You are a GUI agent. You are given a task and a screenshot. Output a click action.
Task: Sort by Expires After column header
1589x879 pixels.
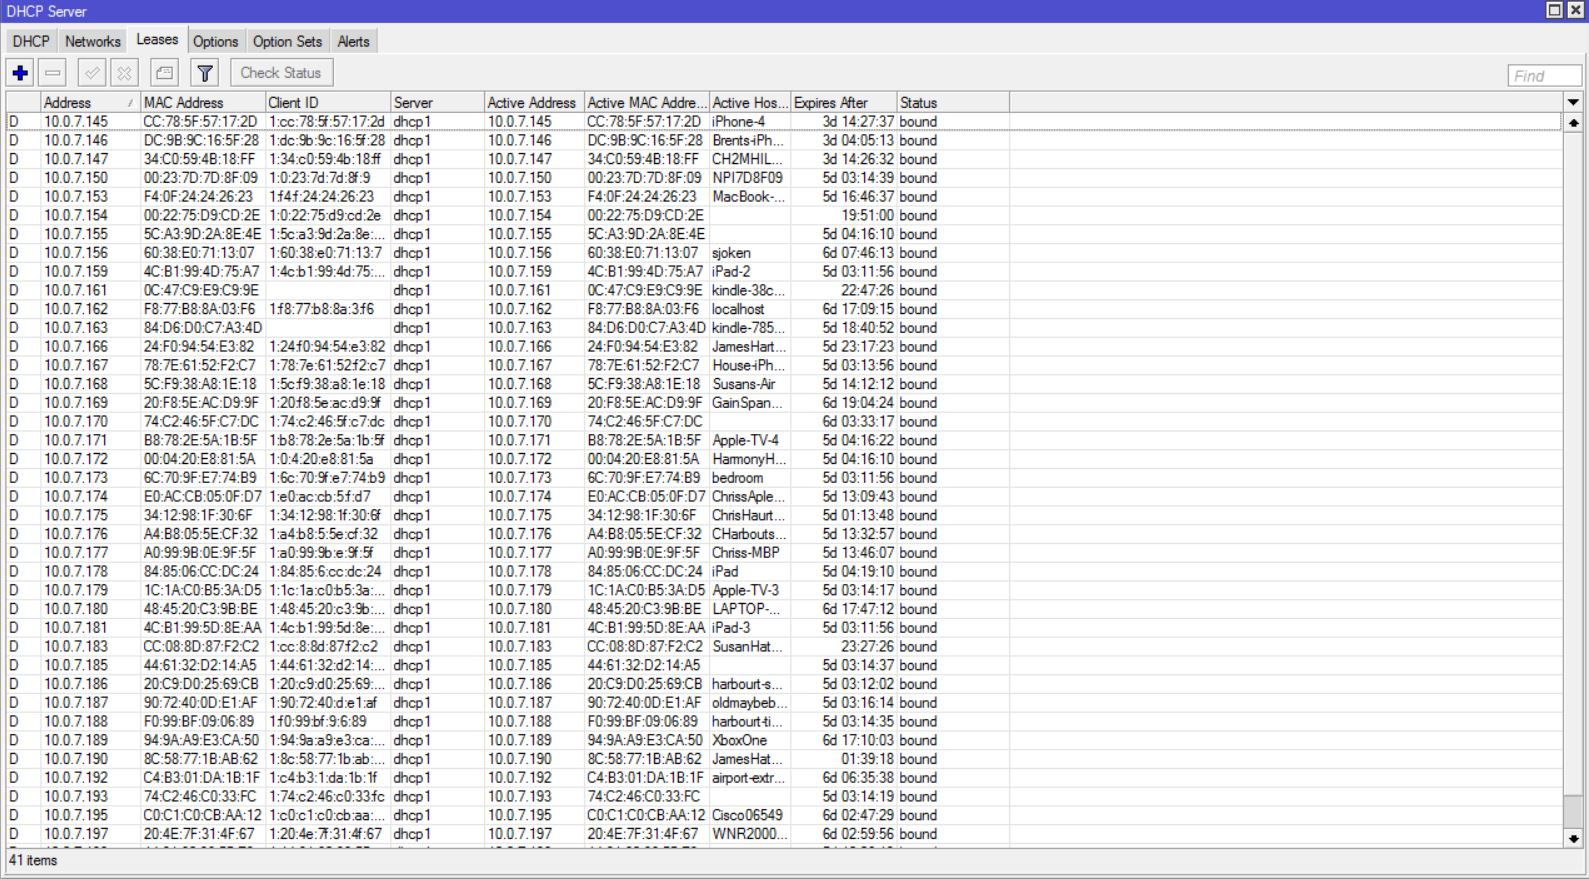click(844, 103)
